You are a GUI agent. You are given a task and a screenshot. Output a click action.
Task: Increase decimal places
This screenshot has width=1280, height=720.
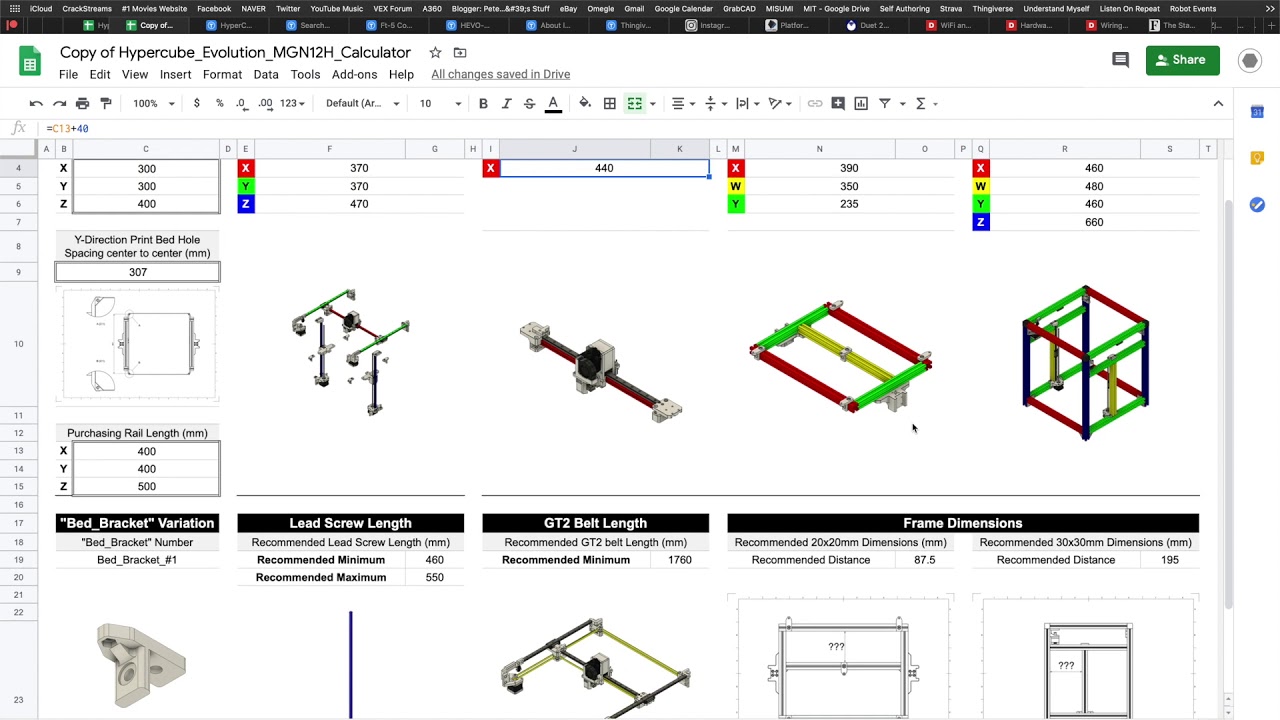[265, 103]
